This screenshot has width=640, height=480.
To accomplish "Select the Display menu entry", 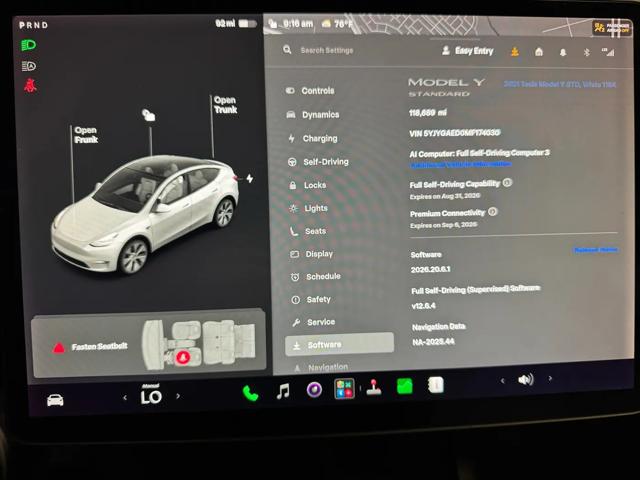I will [311, 254].
